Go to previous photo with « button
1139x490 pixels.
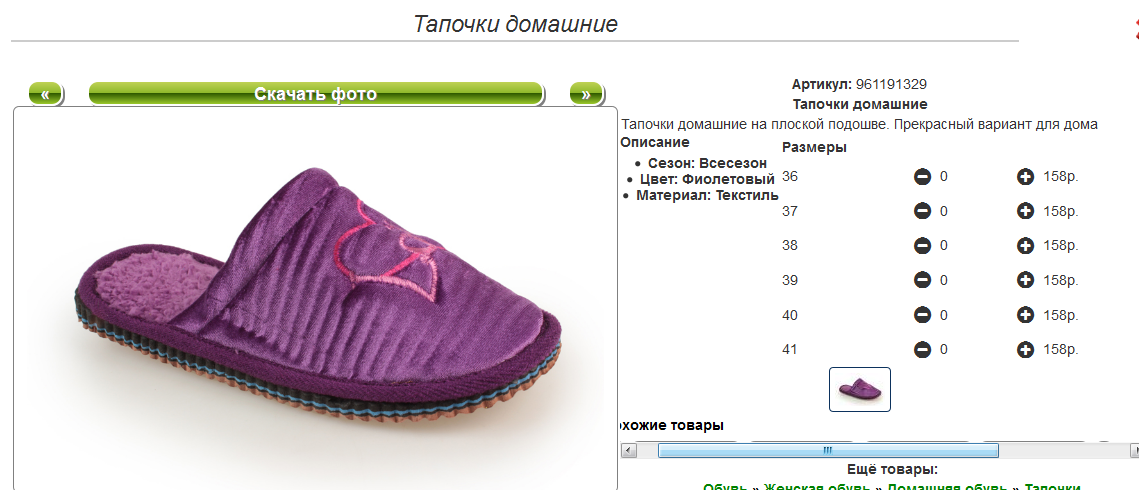pyautogui.click(x=46, y=94)
